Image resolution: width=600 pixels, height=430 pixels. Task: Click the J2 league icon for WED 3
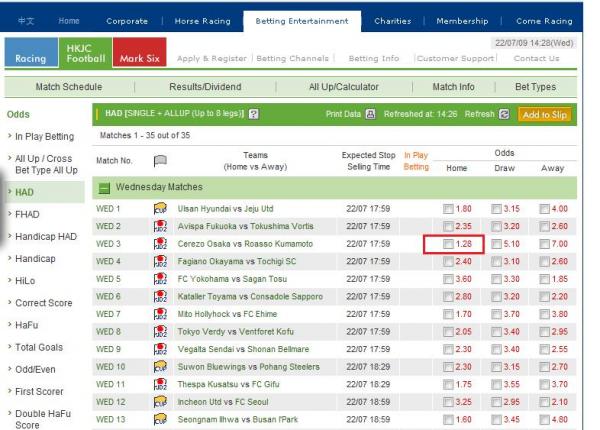(159, 244)
